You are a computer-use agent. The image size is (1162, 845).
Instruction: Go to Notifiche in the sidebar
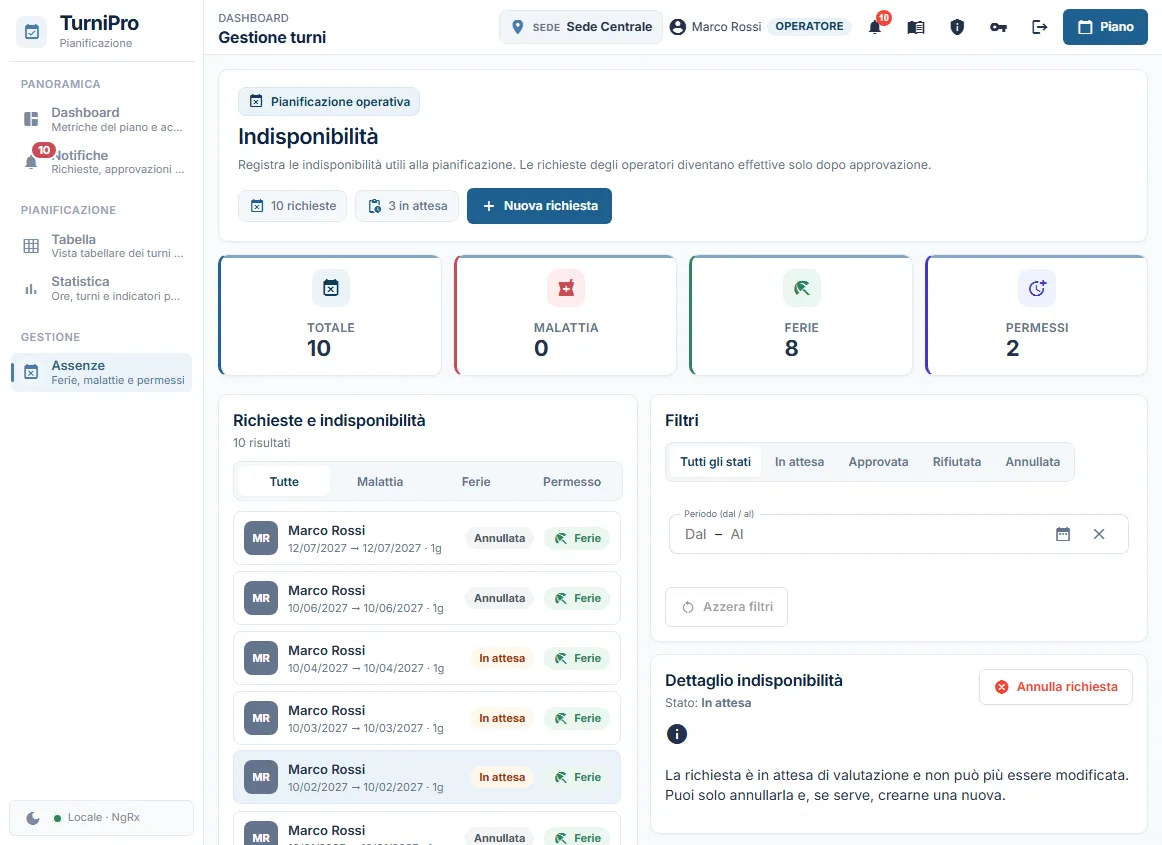pos(102,162)
